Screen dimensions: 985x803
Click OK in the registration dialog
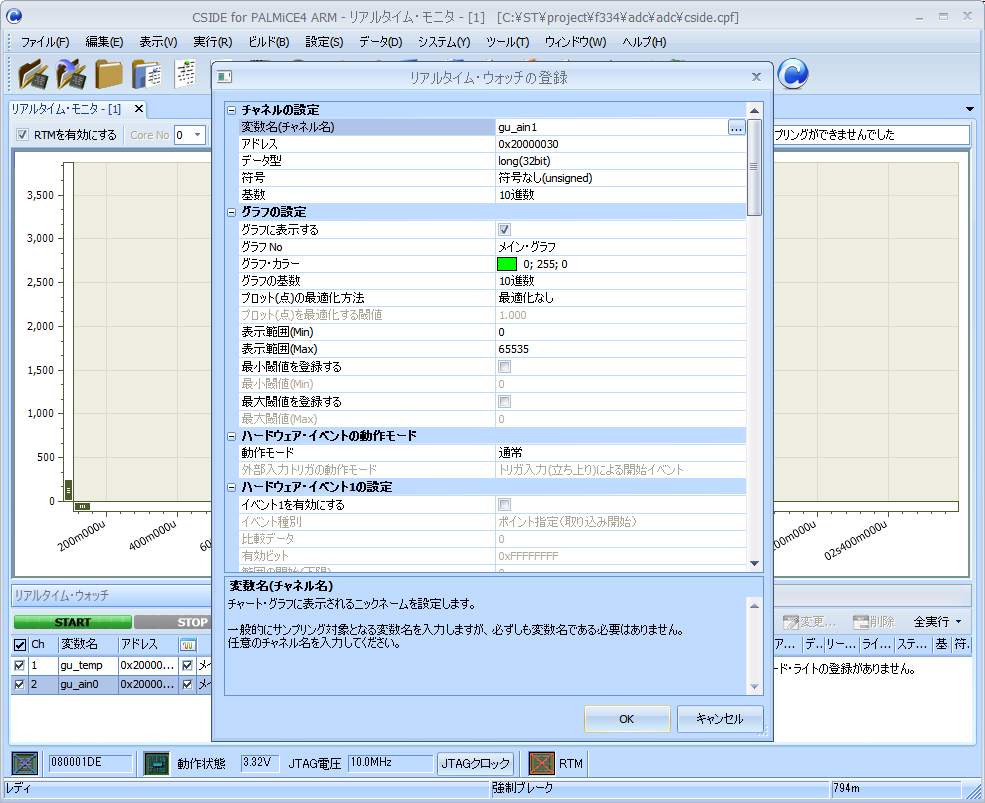tap(627, 719)
